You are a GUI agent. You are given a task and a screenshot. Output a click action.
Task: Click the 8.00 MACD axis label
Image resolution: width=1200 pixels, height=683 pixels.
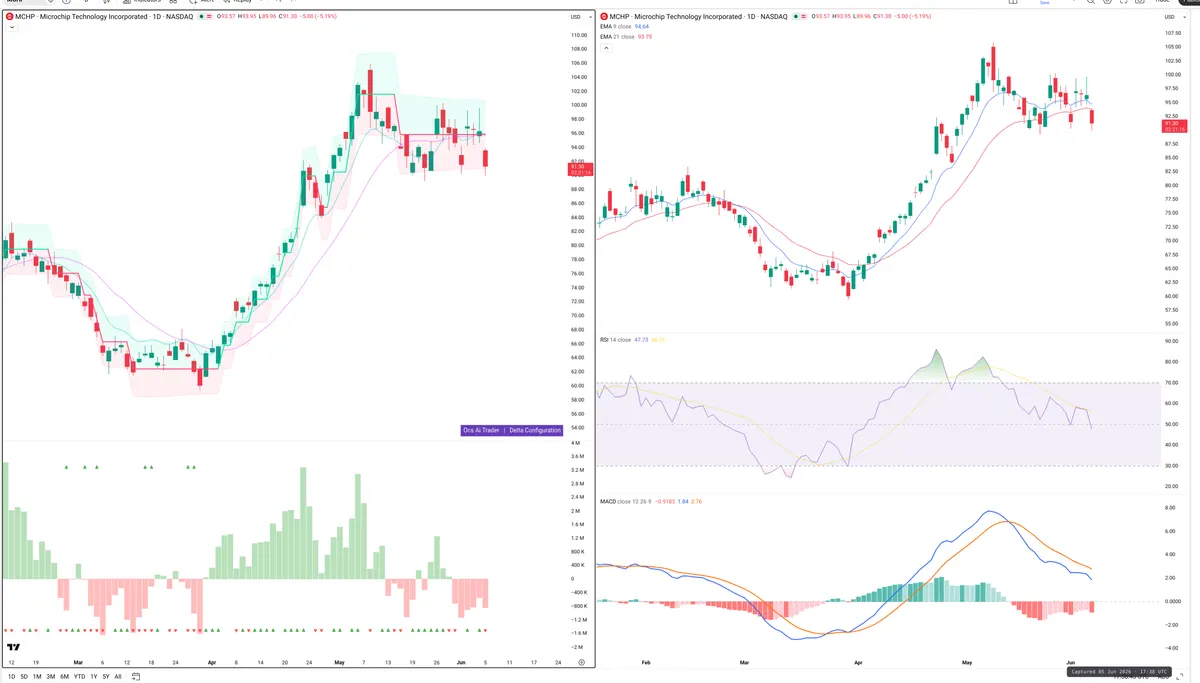click(x=1168, y=507)
